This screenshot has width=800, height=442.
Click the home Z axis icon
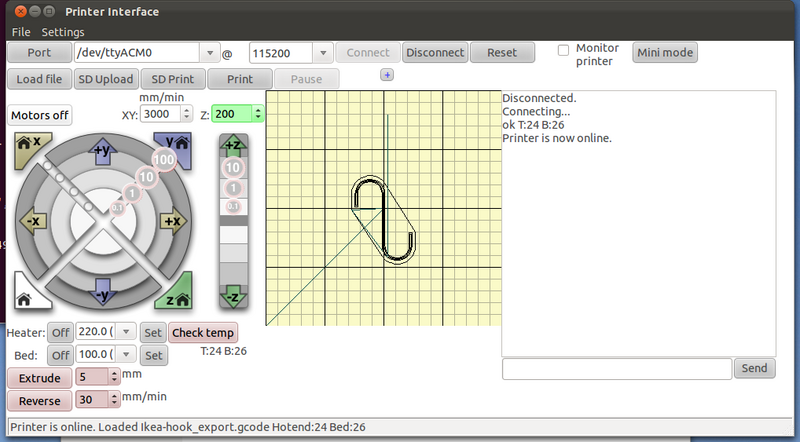pos(180,296)
